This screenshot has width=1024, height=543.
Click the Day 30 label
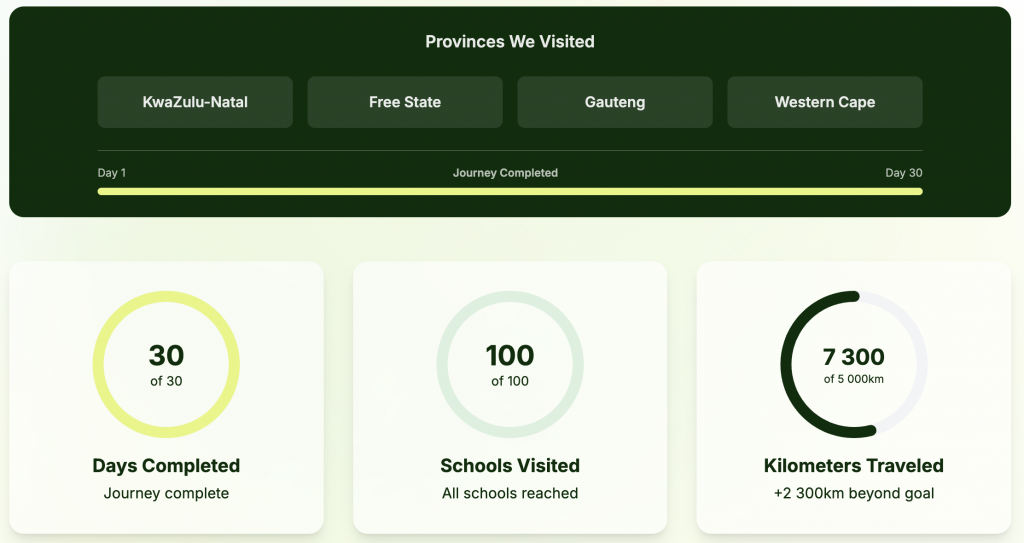coord(904,173)
